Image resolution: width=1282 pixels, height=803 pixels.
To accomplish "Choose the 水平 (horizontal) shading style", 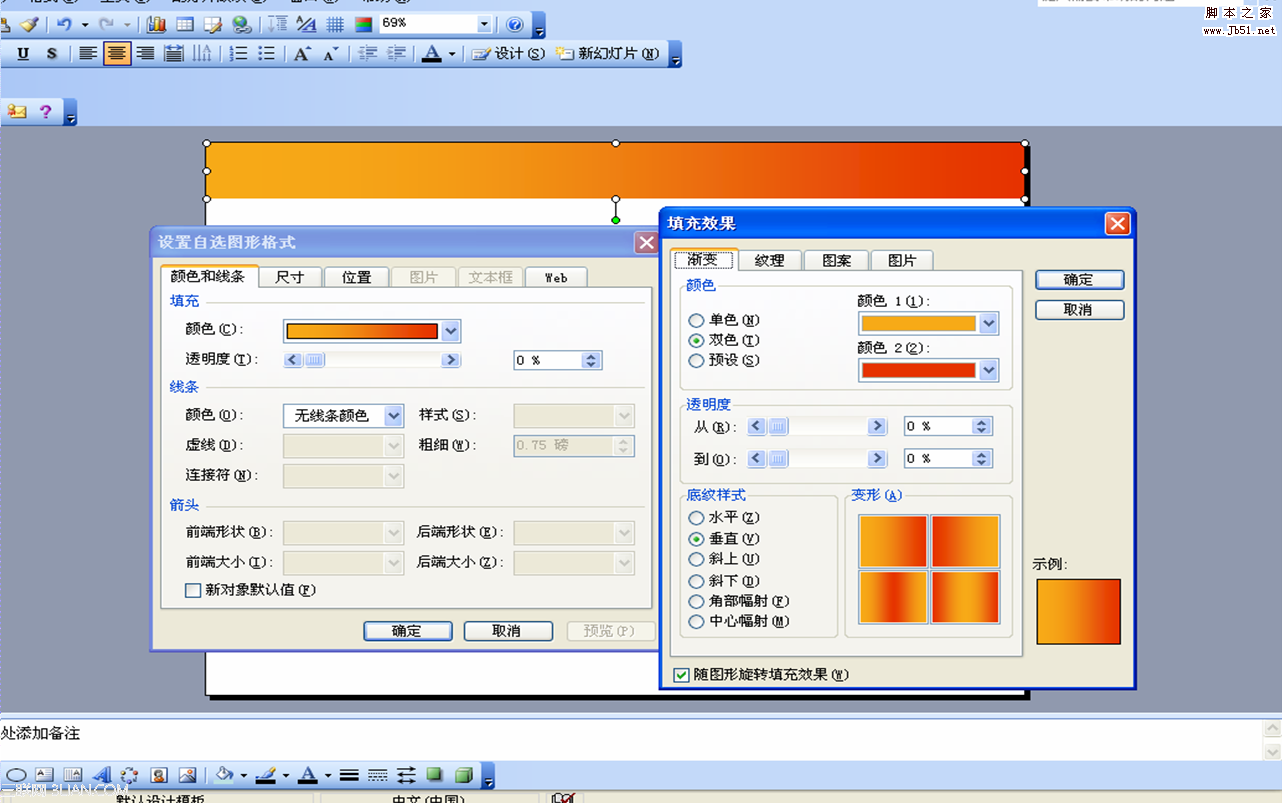I will click(x=697, y=518).
